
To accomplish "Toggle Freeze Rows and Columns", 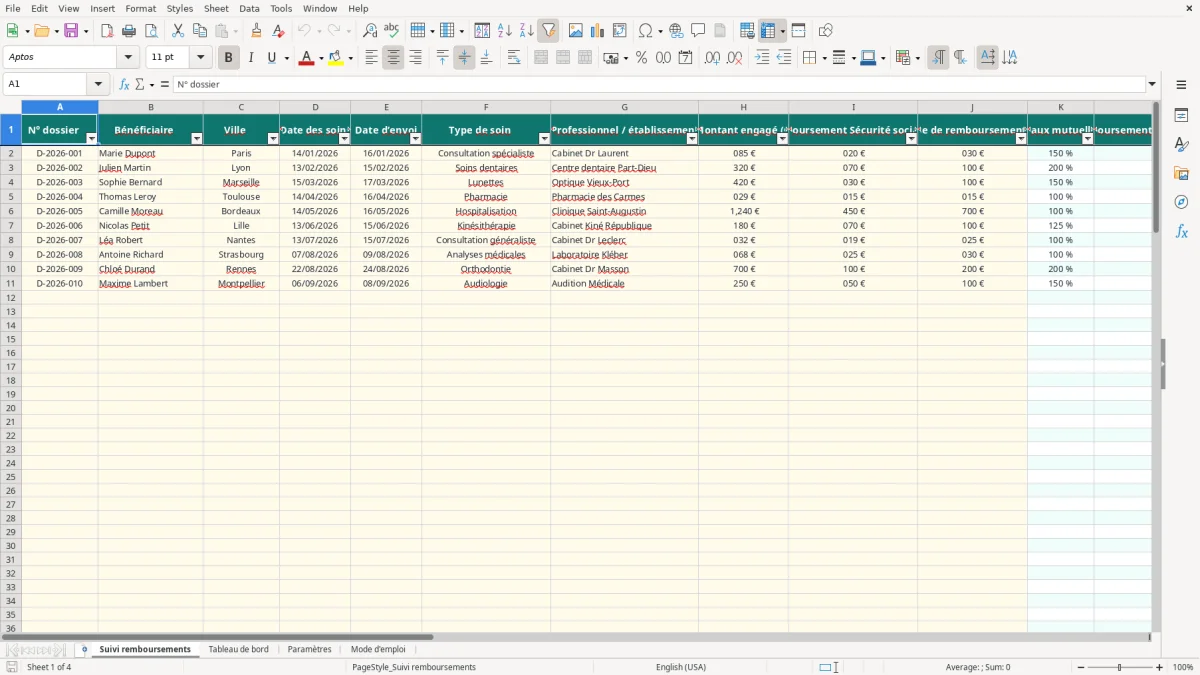I will point(768,31).
